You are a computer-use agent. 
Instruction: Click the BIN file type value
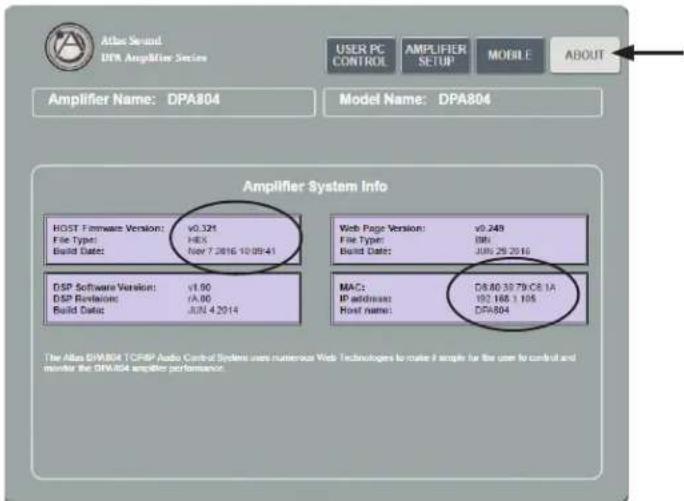[x=482, y=240]
